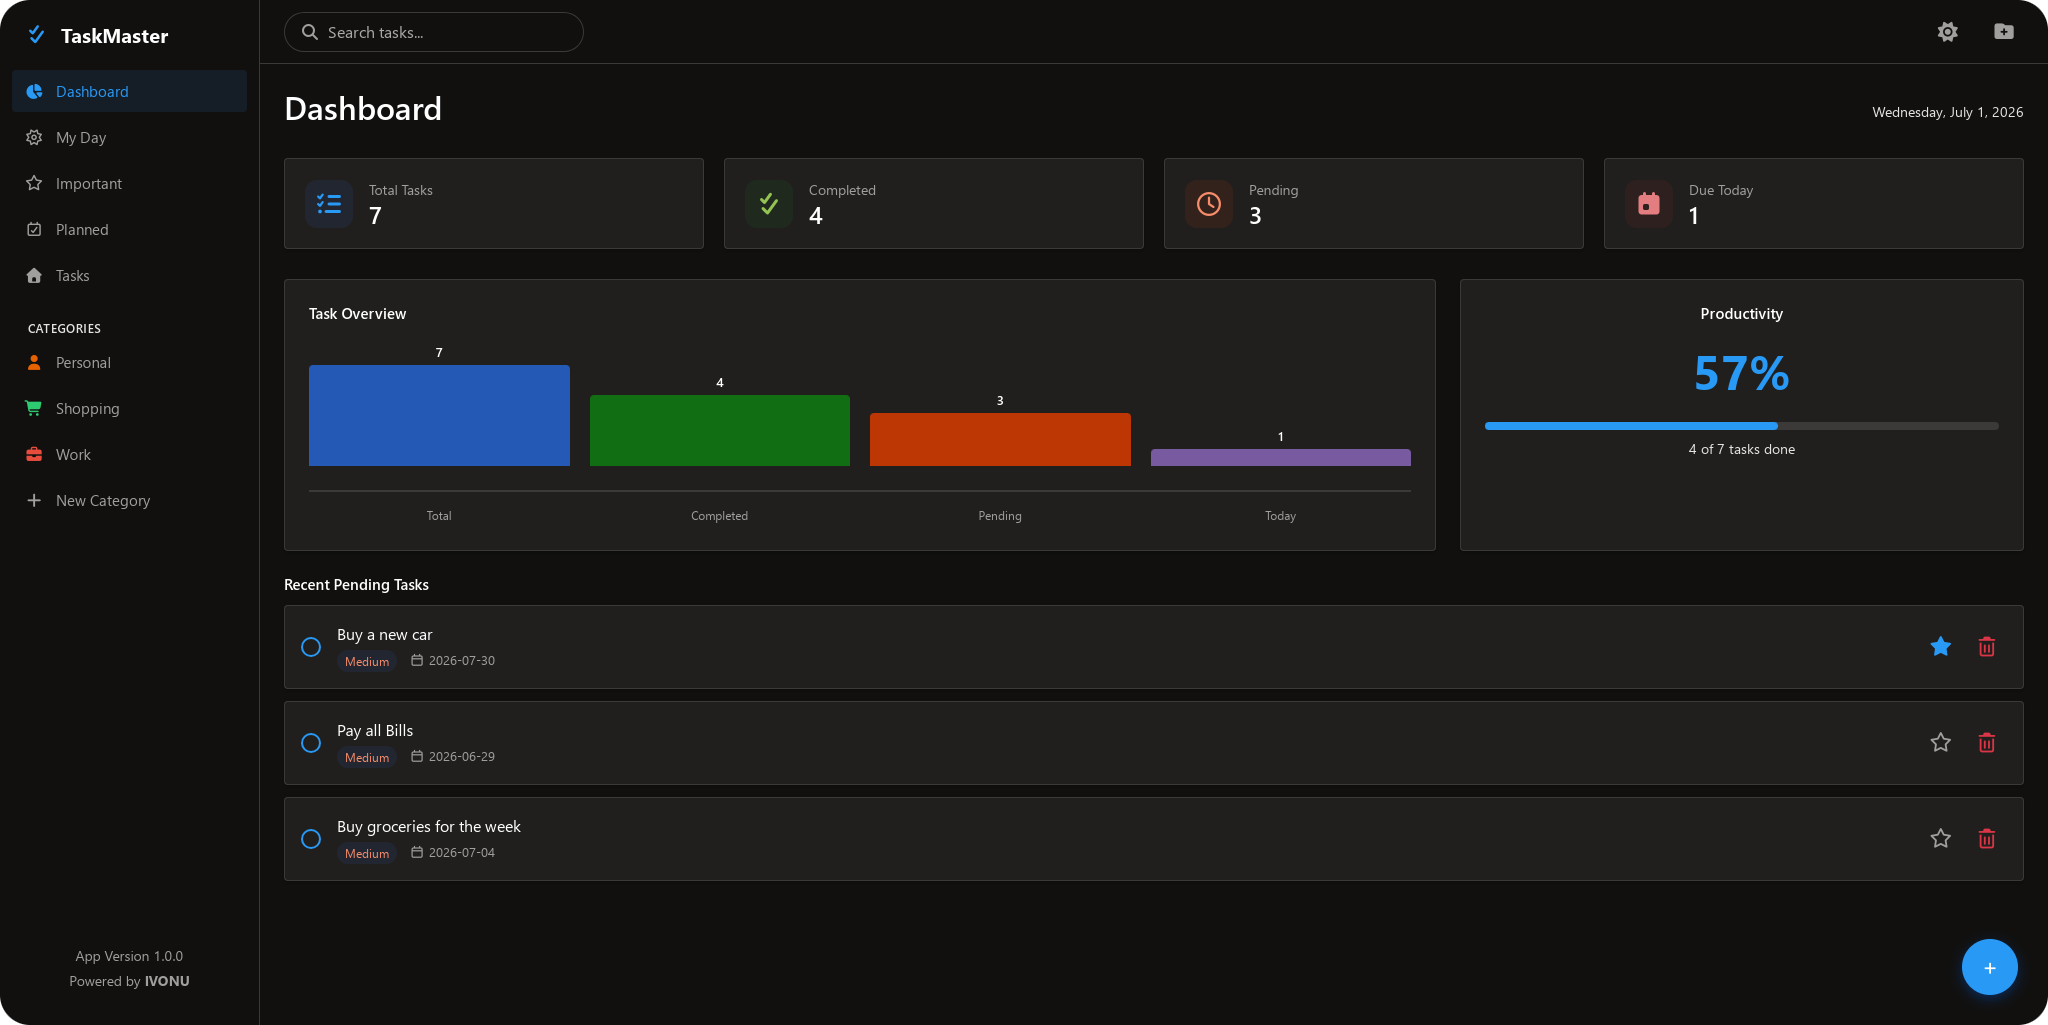Viewport: 2048px width, 1025px height.
Task: Select the Personal category
Action: 129,362
